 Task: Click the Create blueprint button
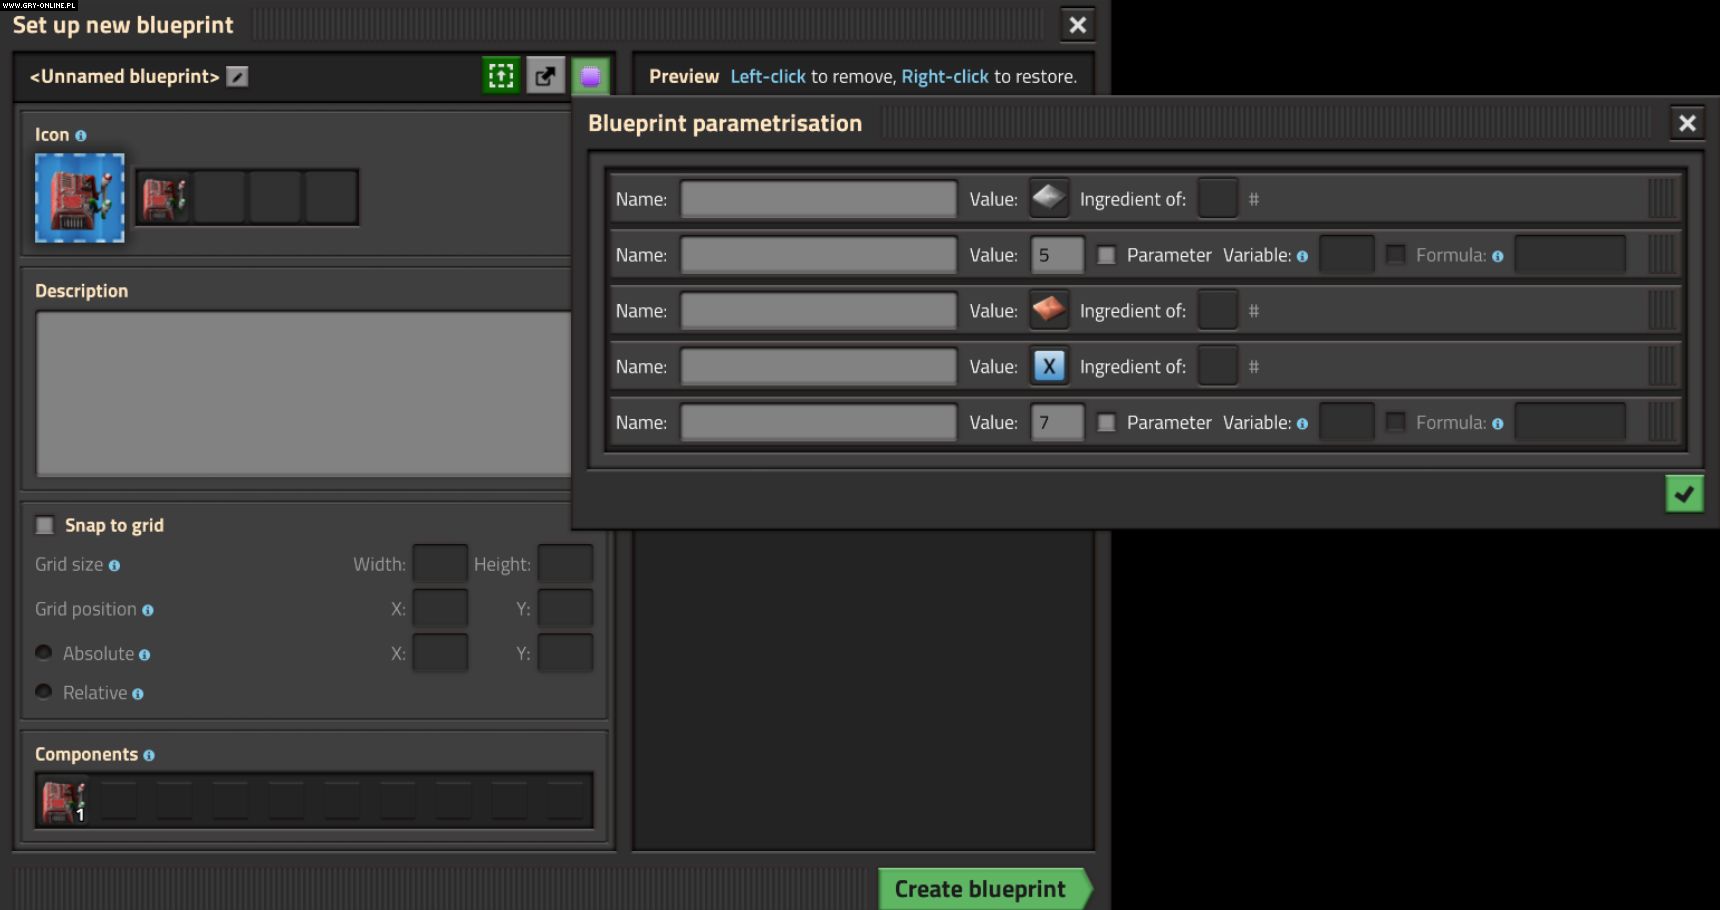coord(980,888)
